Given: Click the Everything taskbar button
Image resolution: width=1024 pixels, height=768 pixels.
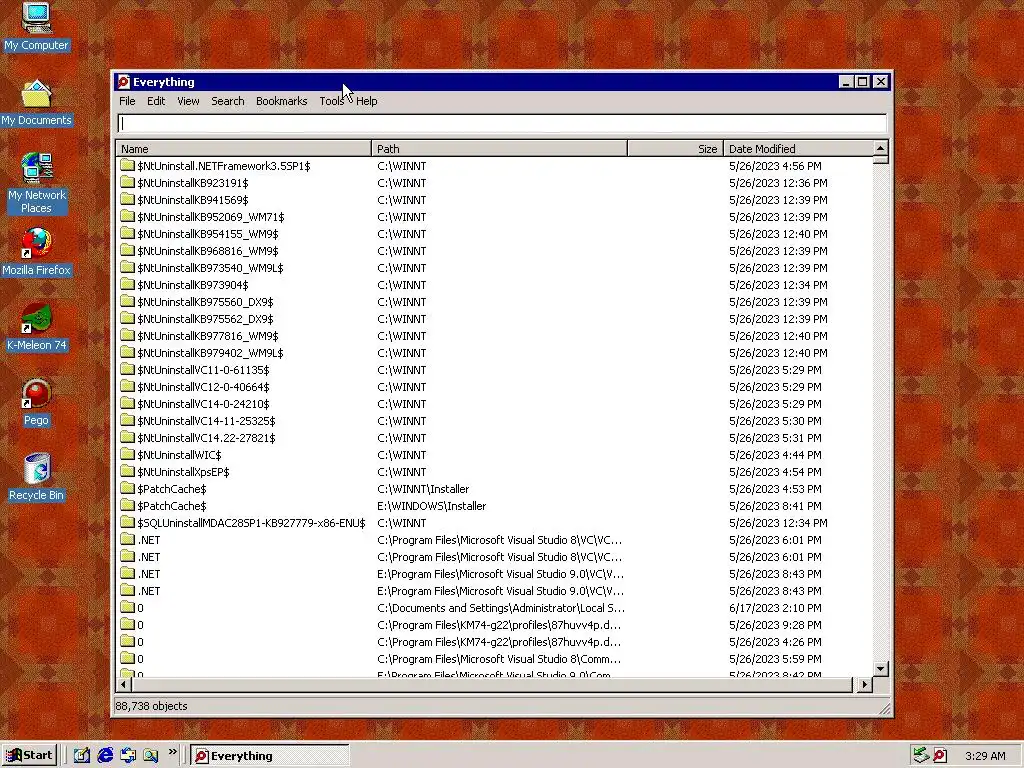Looking at the screenshot, I should (x=270, y=756).
